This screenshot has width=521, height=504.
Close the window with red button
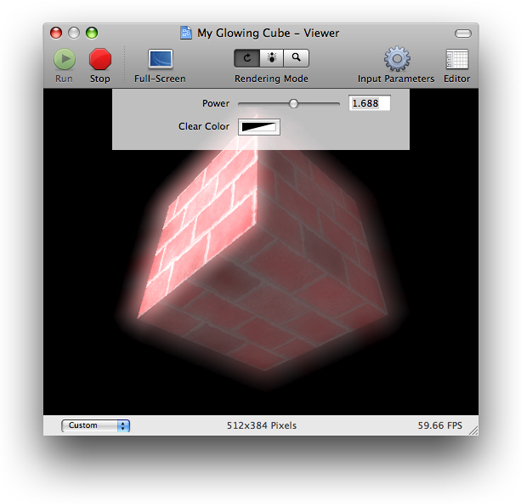point(56,33)
